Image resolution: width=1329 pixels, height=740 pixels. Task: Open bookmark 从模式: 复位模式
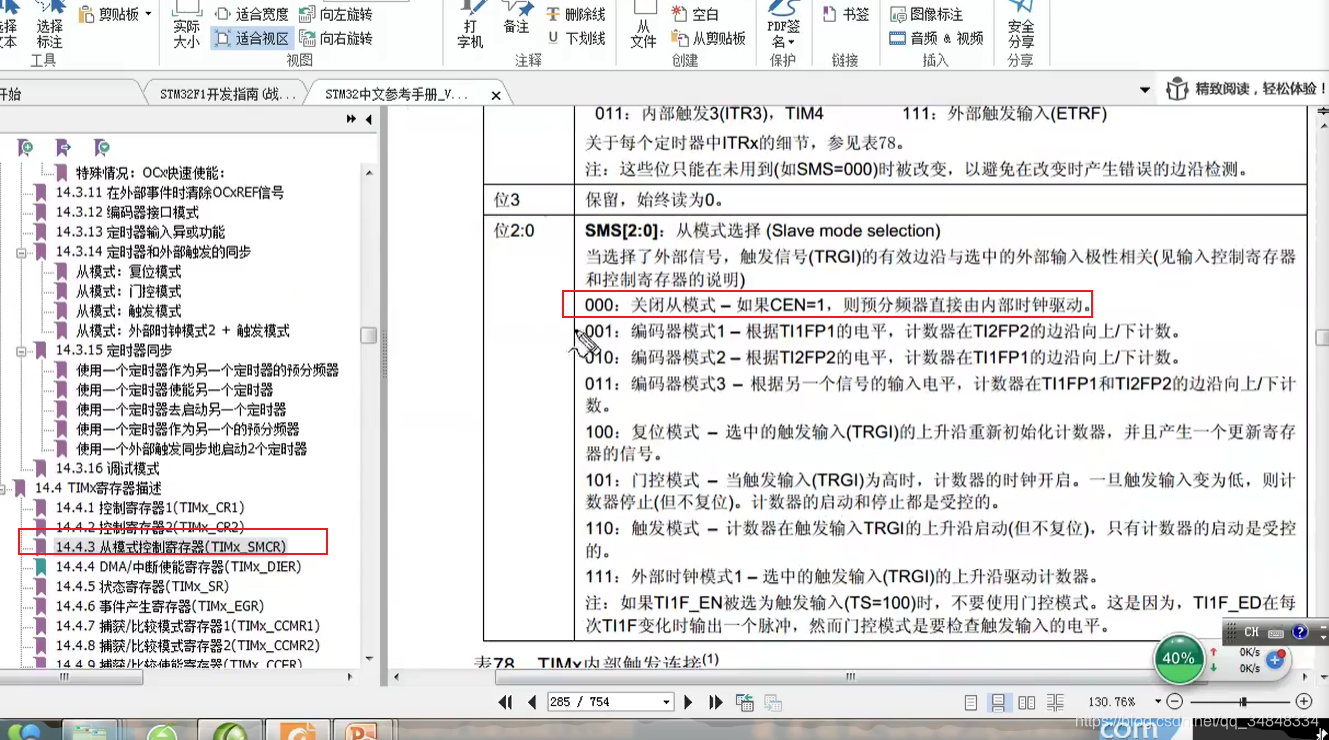pyautogui.click(x=129, y=272)
